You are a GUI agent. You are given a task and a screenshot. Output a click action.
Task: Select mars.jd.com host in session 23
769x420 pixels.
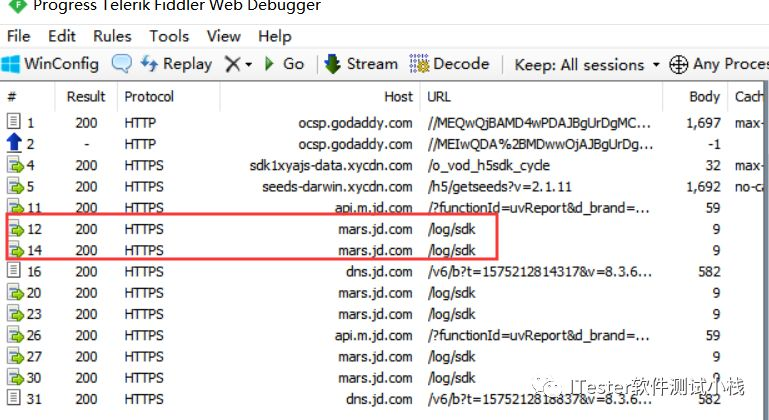(x=375, y=315)
